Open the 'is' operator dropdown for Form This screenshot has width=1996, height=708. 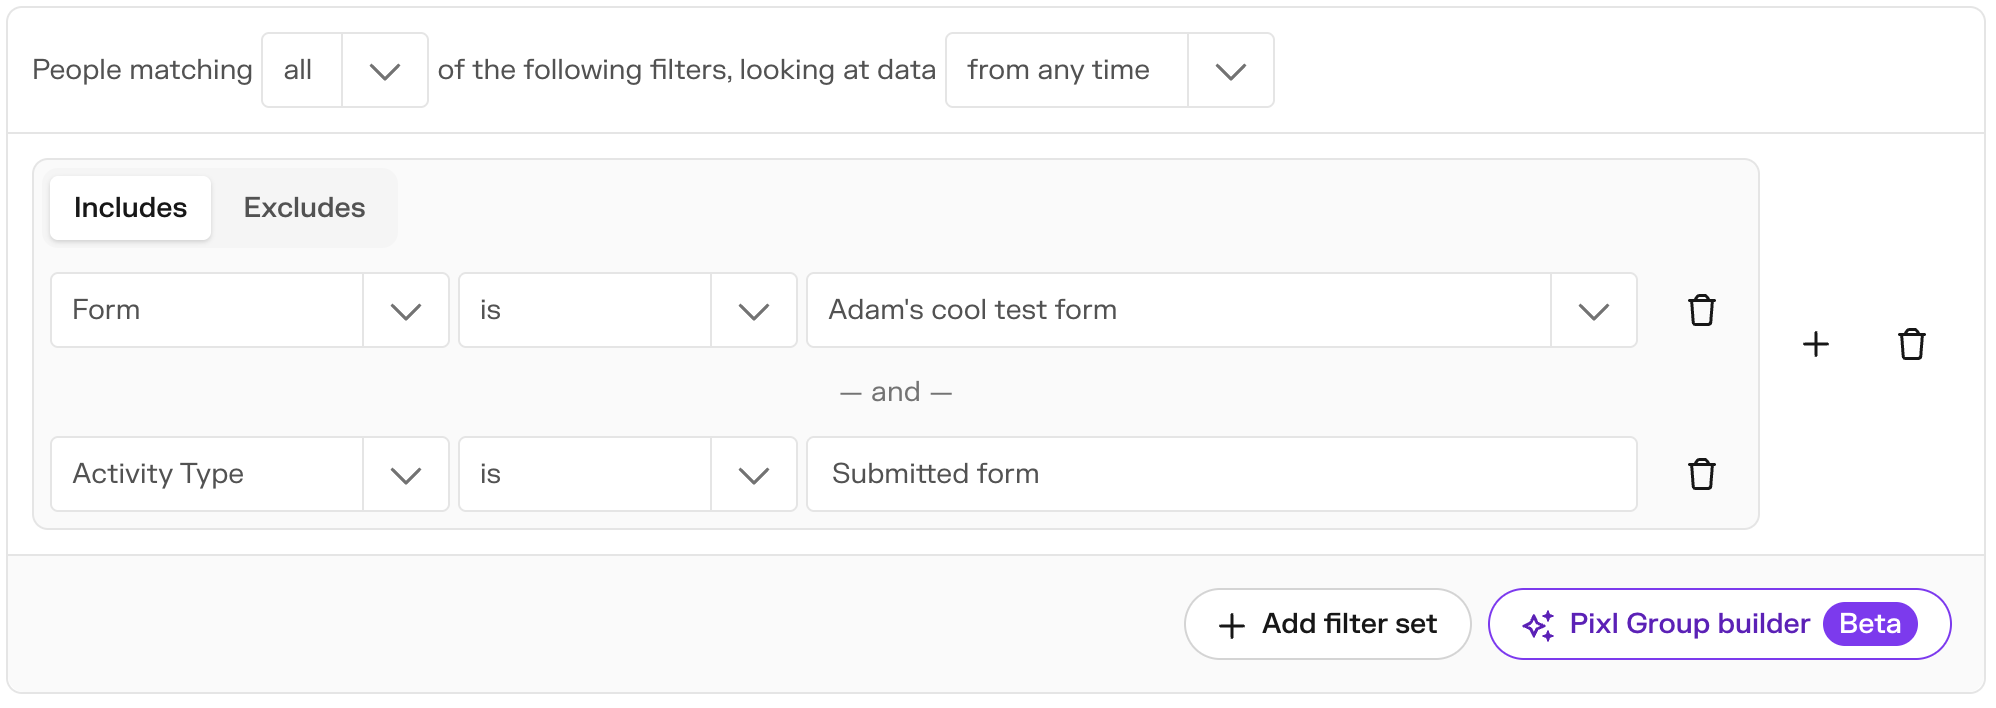point(627,310)
